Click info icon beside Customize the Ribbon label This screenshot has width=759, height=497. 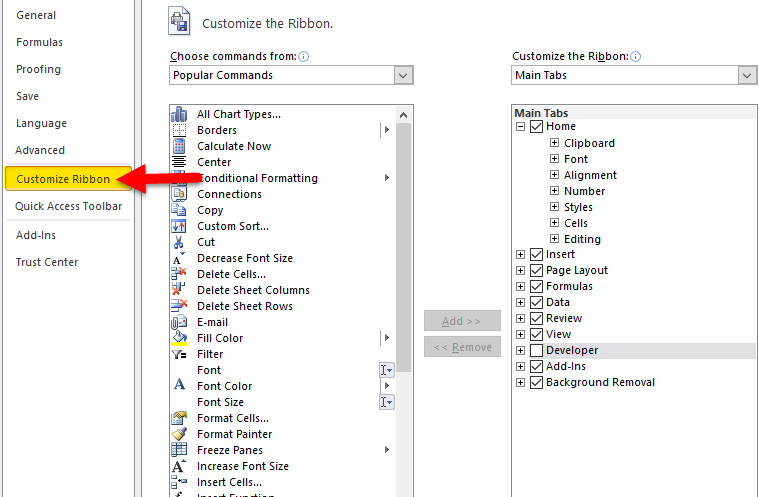[x=636, y=57]
